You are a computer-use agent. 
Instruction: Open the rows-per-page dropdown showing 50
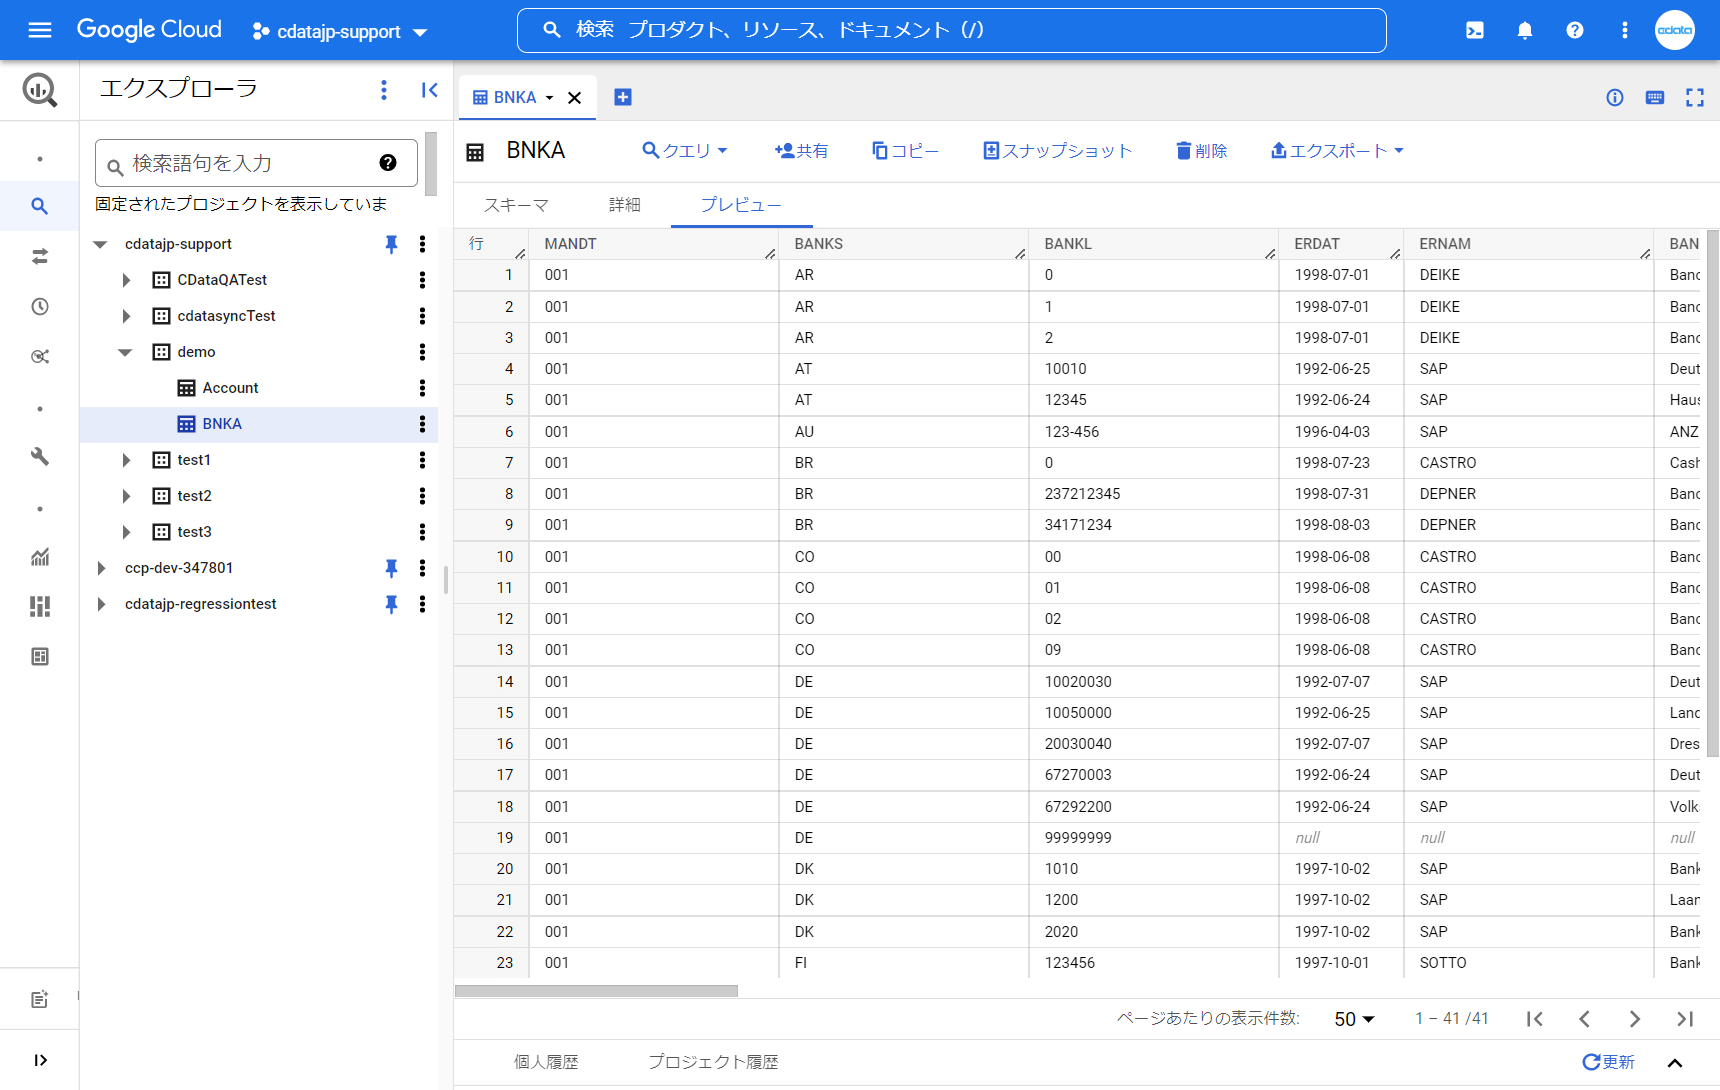[x=1352, y=1018]
